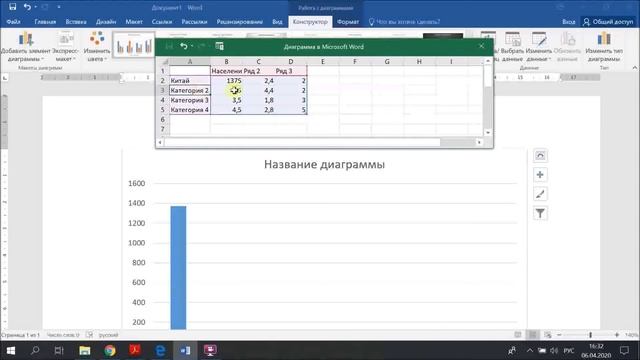Open the Ссылки tab

(x=162, y=22)
